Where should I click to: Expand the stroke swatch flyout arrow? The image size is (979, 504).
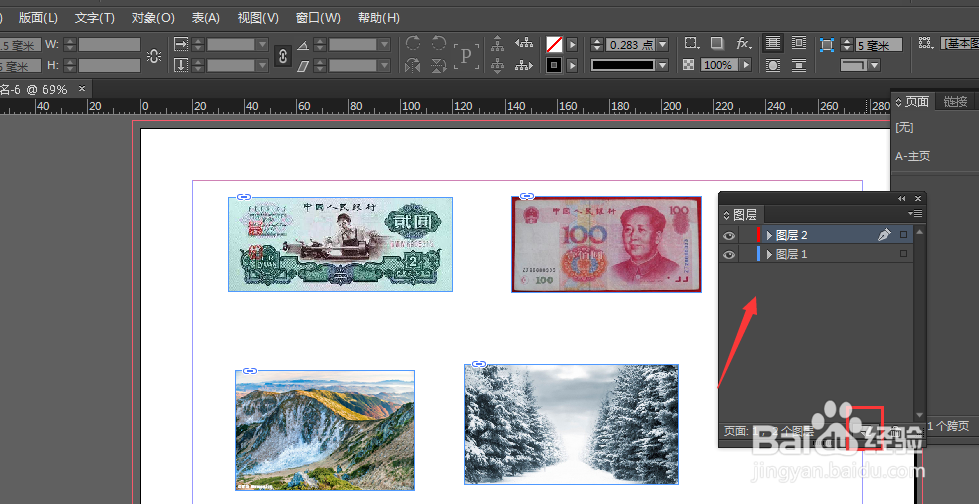point(572,65)
